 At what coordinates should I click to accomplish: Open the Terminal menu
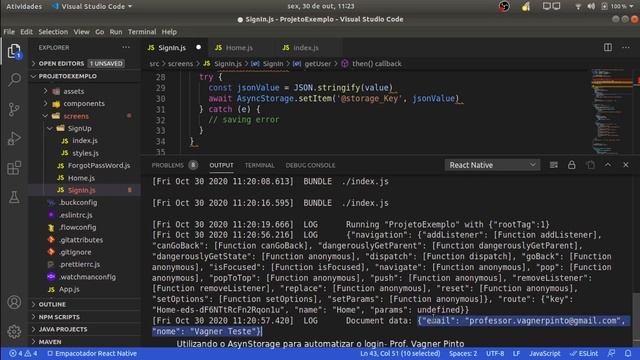pos(142,32)
